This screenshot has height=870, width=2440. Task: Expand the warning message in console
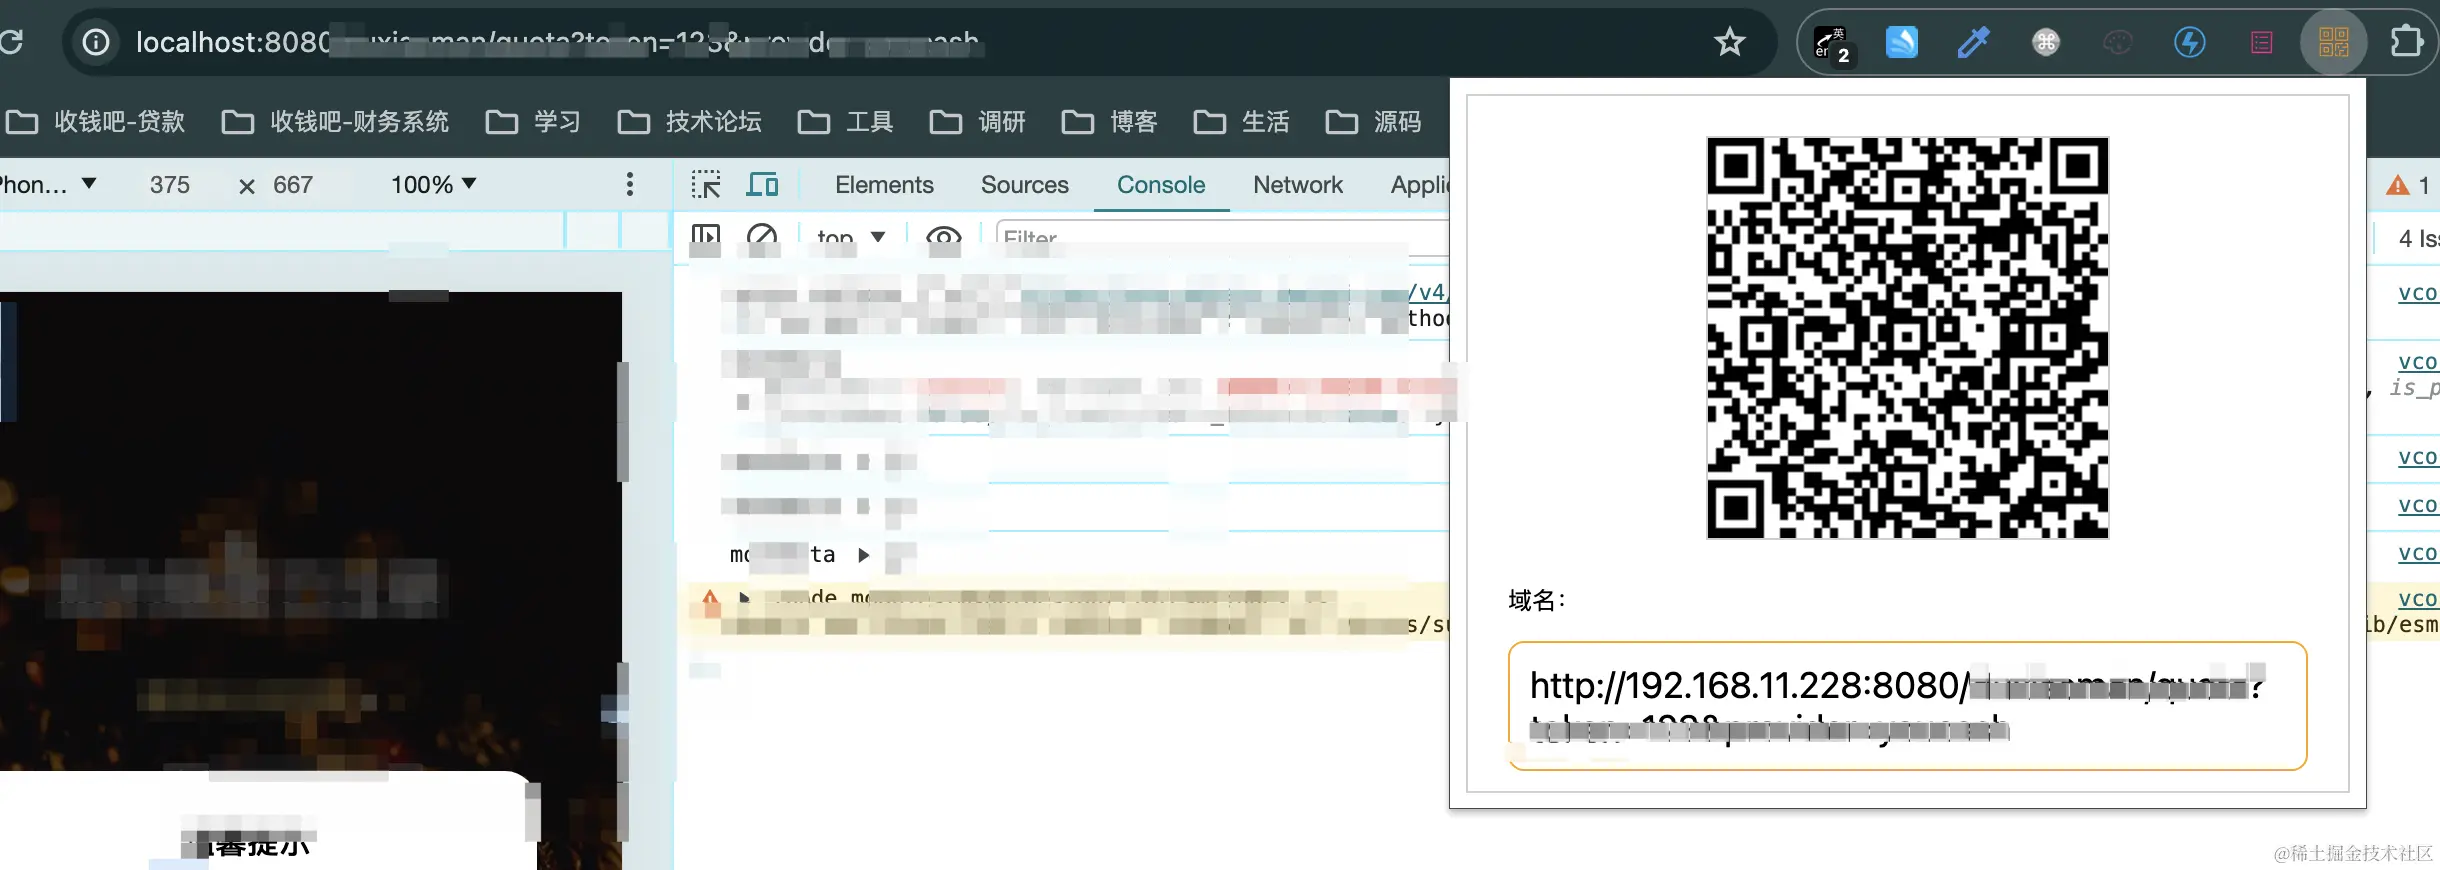744,598
